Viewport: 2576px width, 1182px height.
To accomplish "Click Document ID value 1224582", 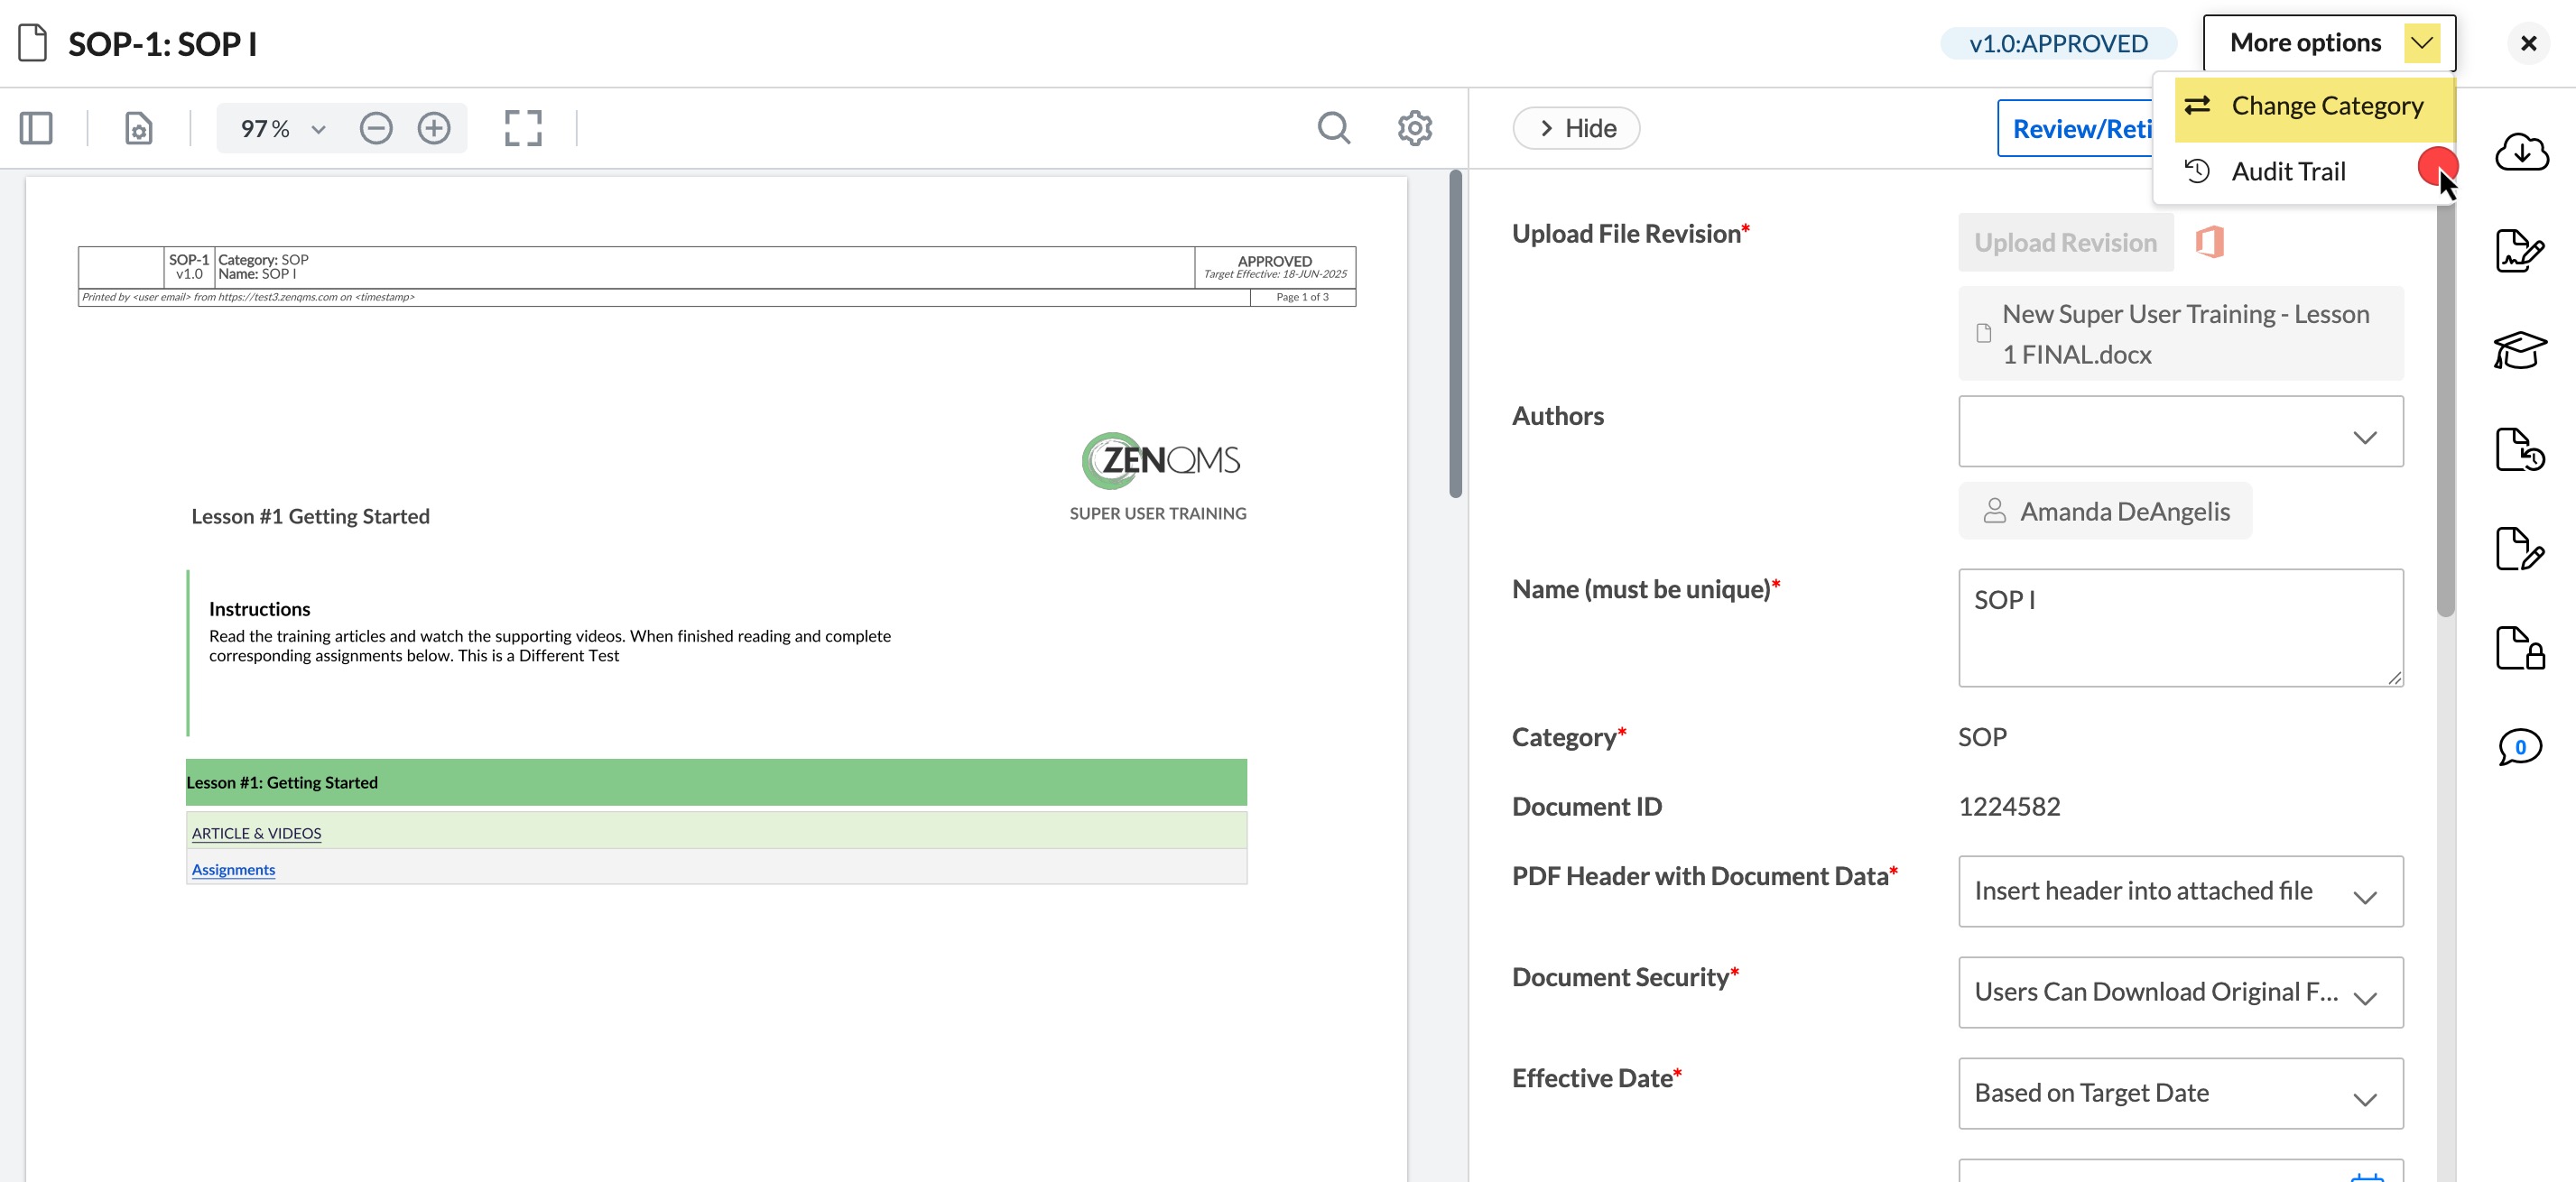I will click(2009, 806).
